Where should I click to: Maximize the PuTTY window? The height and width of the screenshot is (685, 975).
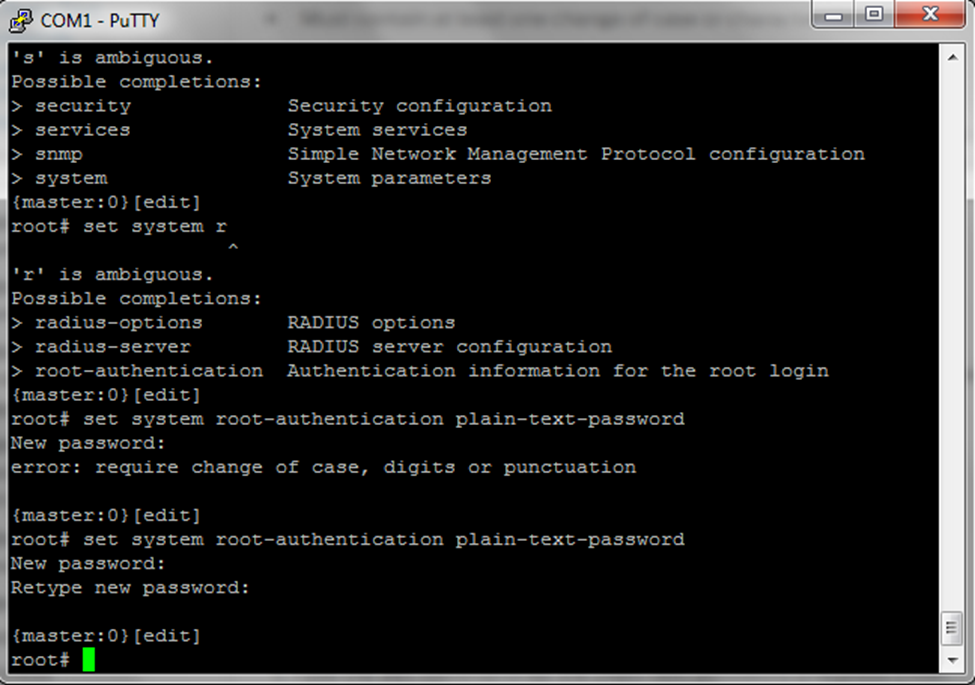pyautogui.click(x=874, y=16)
